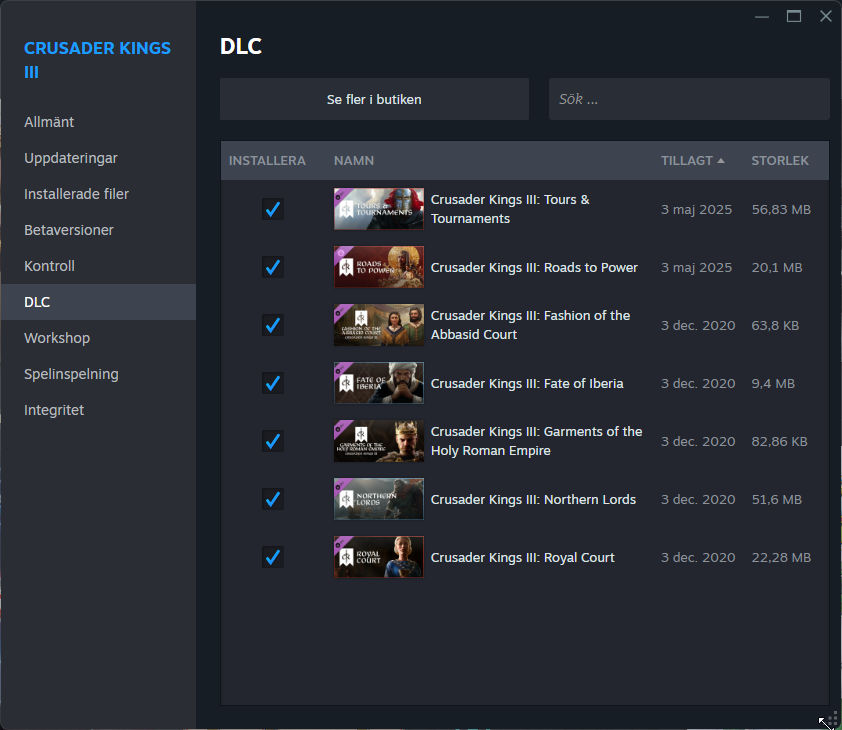Click 'Crusader Kings III: Northern Lords' name
This screenshot has height=730, width=842.
pos(533,500)
